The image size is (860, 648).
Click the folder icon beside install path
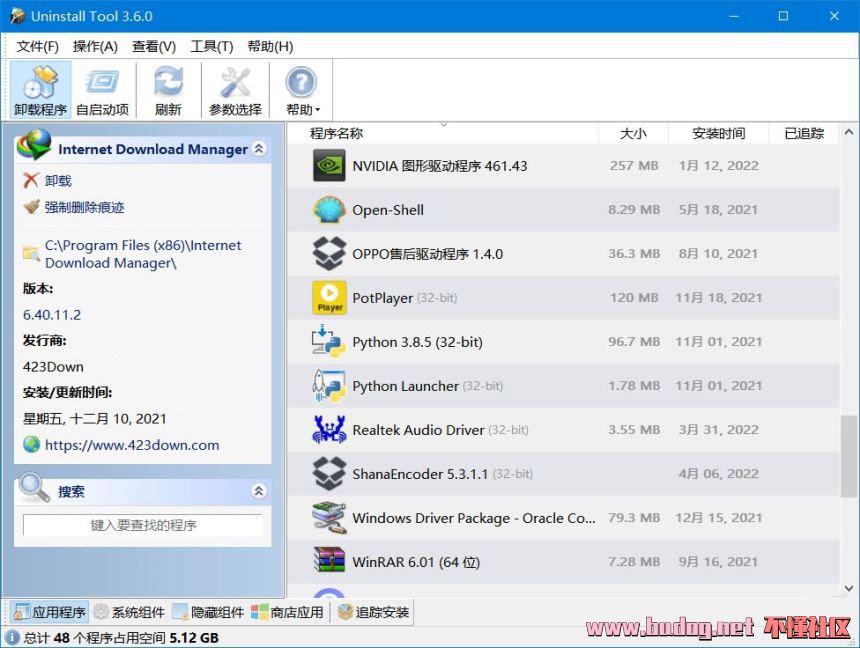31,253
